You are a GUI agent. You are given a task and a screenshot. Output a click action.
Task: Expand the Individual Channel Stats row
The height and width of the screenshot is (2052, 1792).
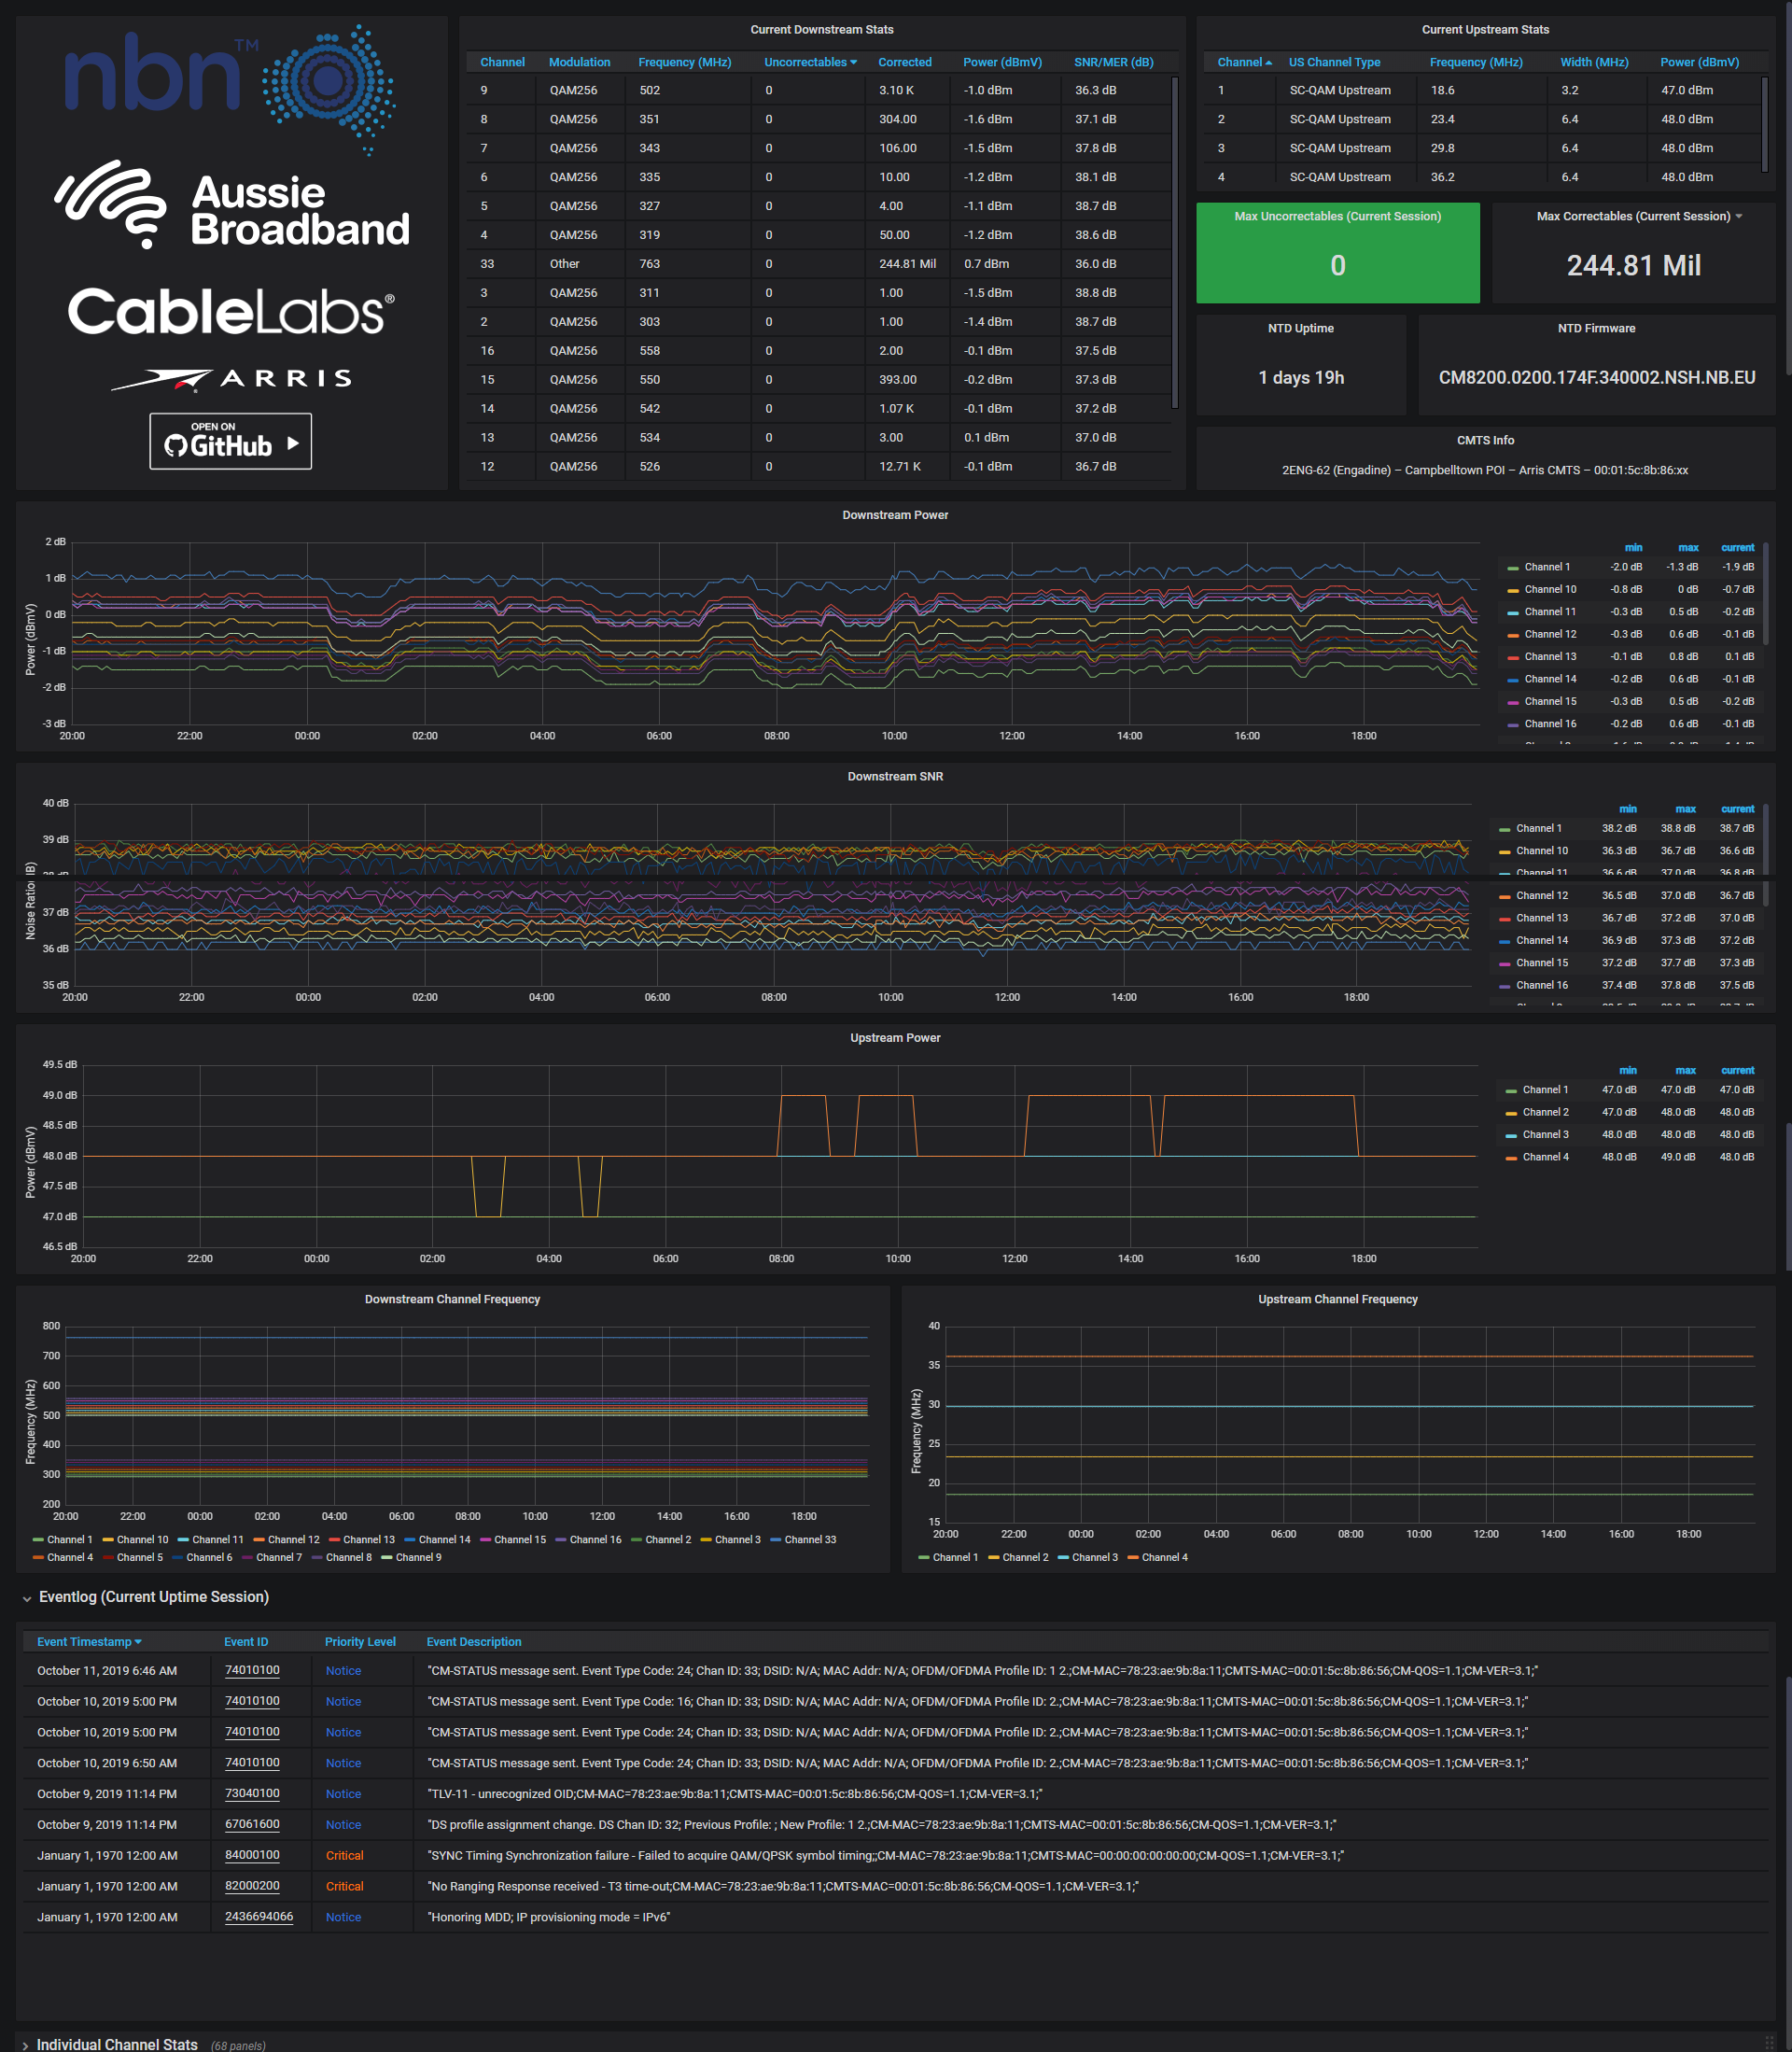[116, 2044]
